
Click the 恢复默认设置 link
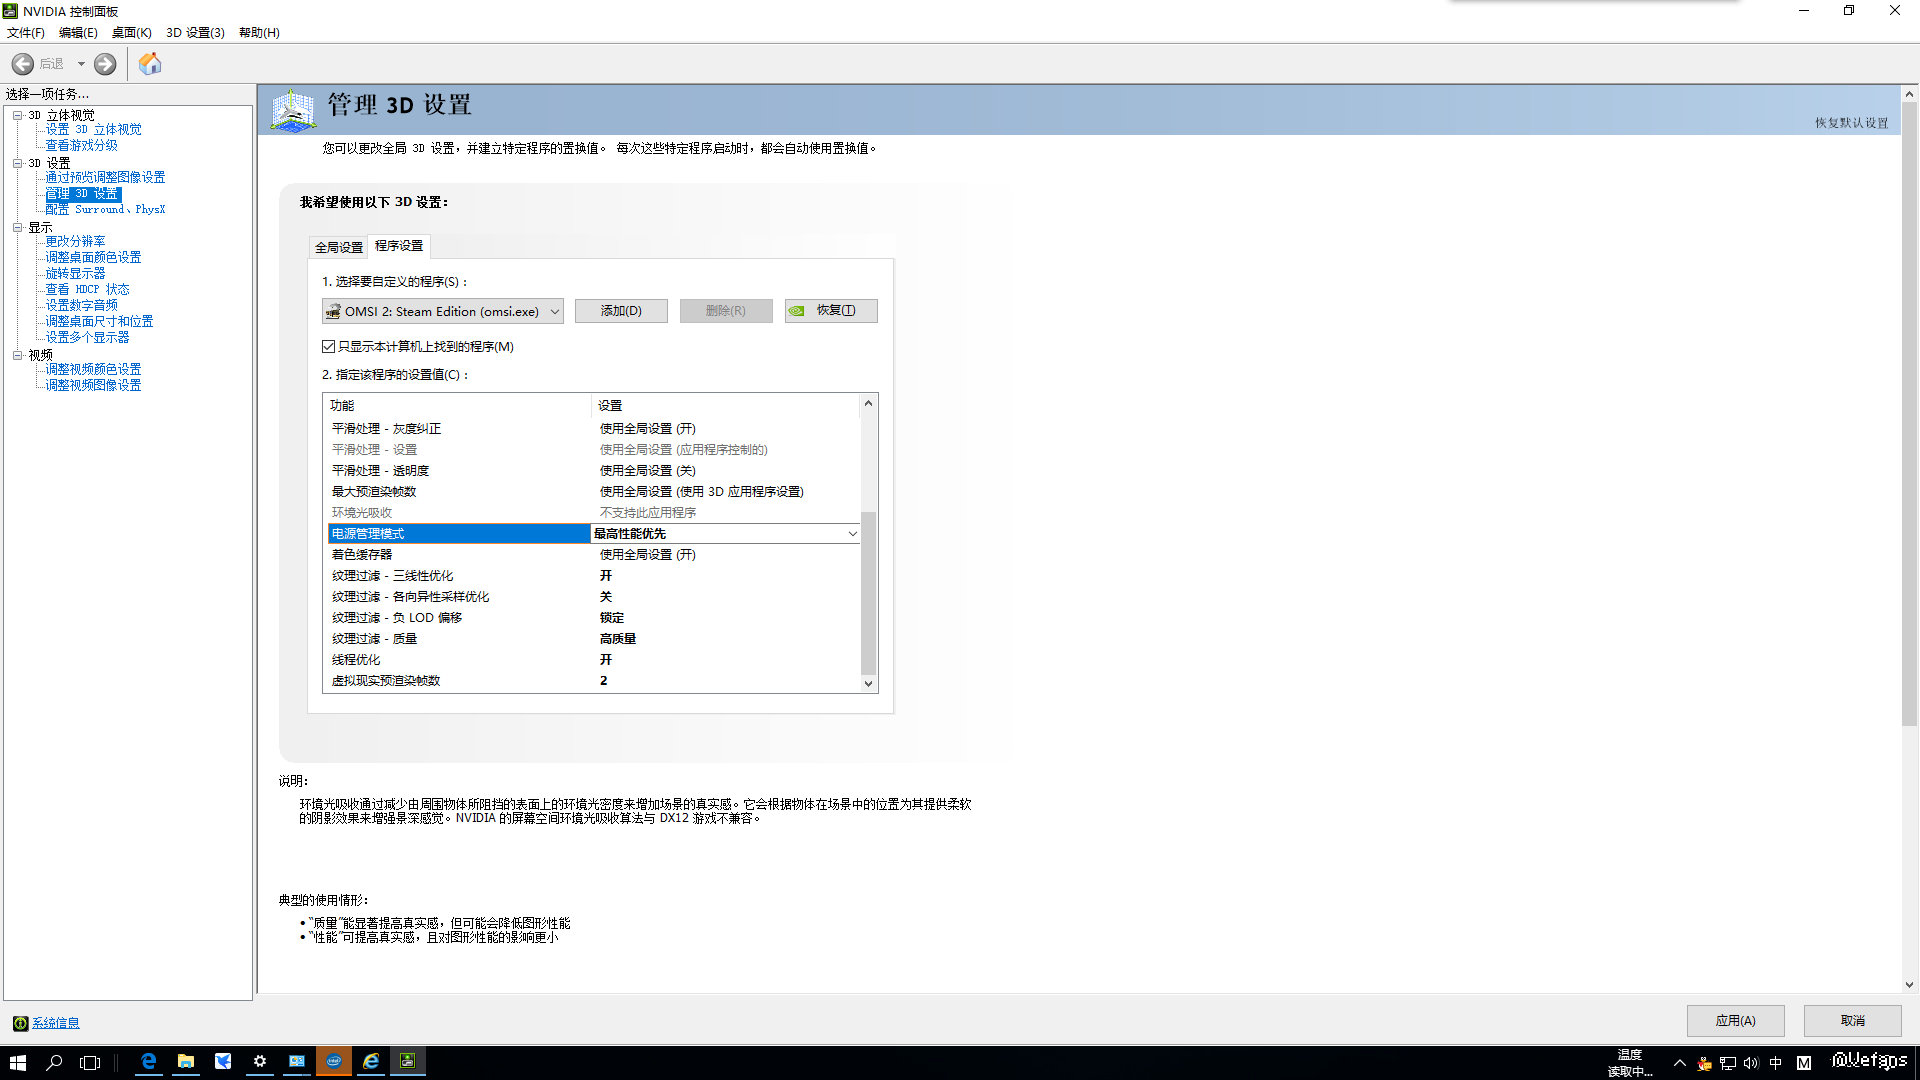pos(1851,123)
